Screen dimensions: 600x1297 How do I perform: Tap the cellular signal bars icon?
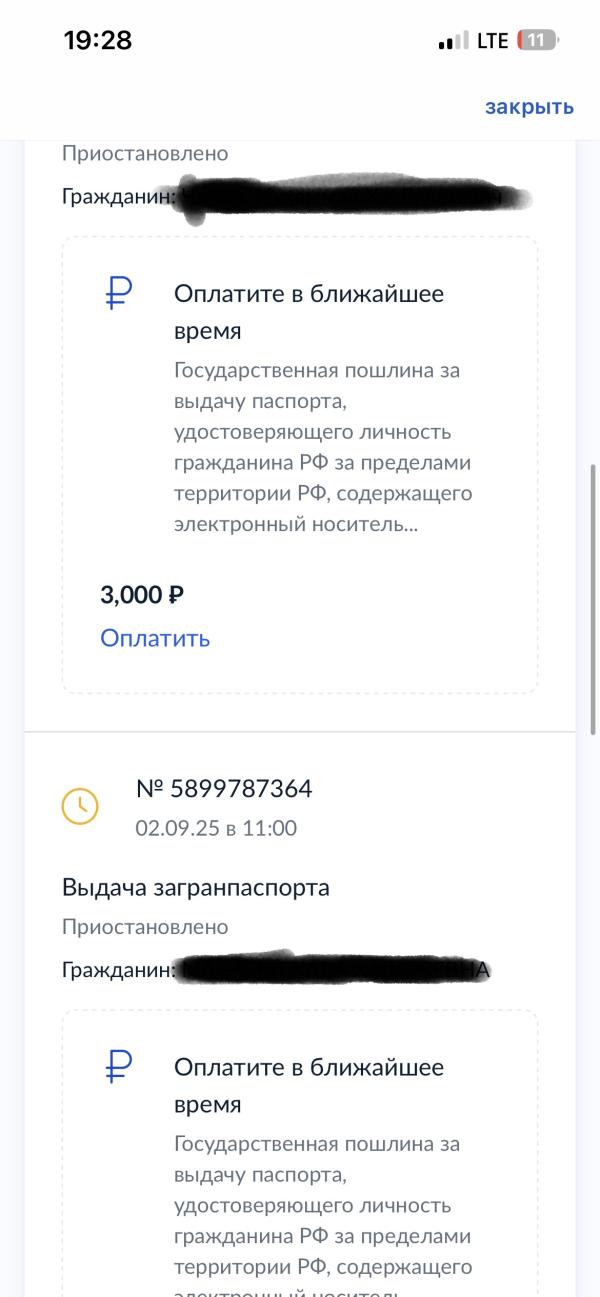click(453, 41)
